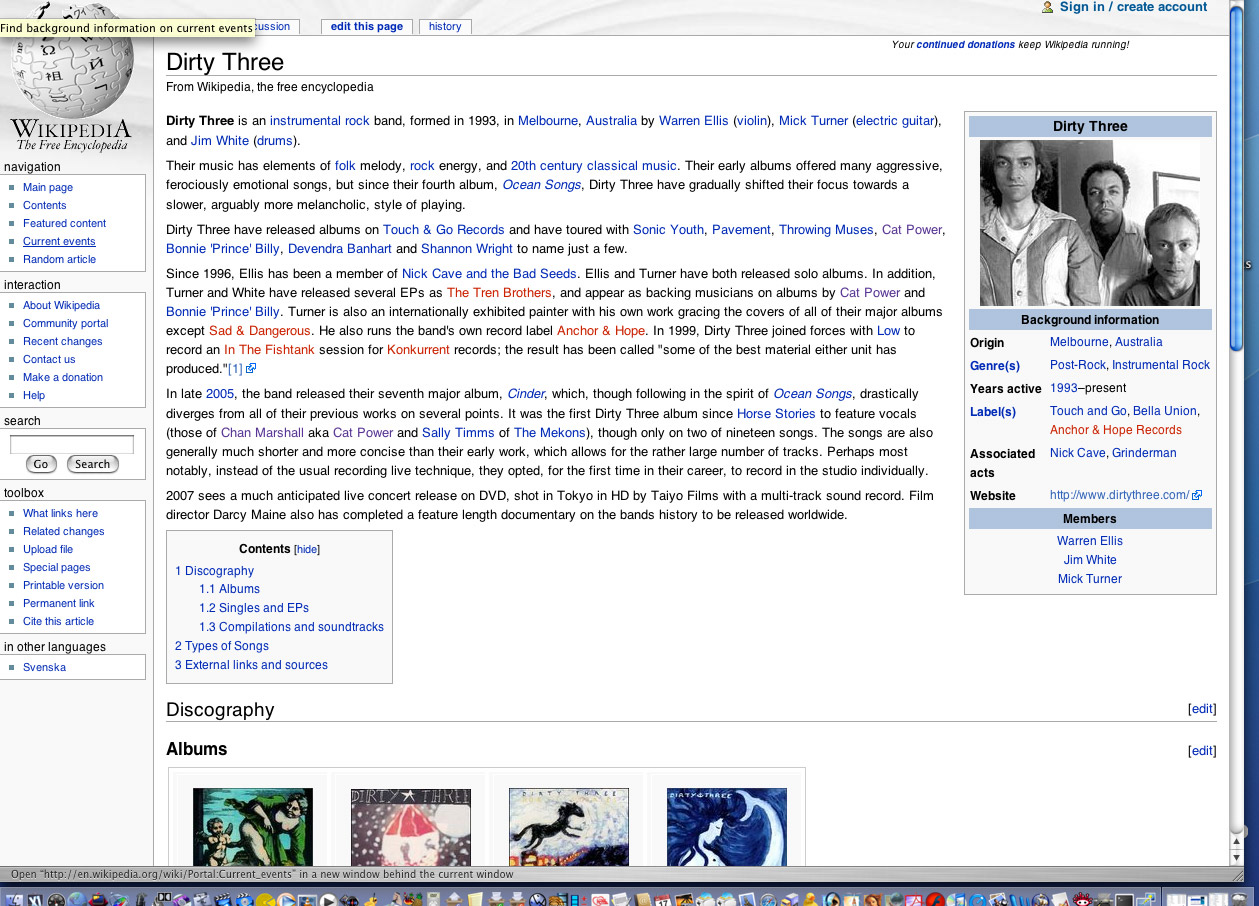Jump to '1.3 Compilations and soundtracks'
This screenshot has height=906, width=1259.
(291, 627)
